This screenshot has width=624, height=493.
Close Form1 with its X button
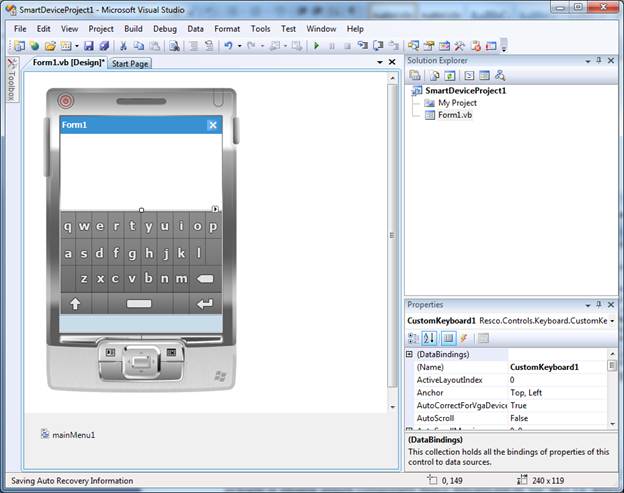coord(213,125)
